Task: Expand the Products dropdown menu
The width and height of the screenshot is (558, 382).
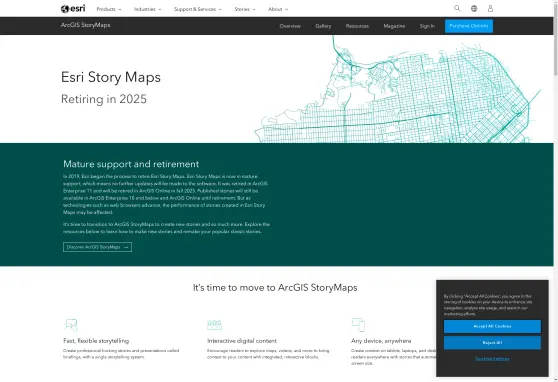Action: coord(109,9)
